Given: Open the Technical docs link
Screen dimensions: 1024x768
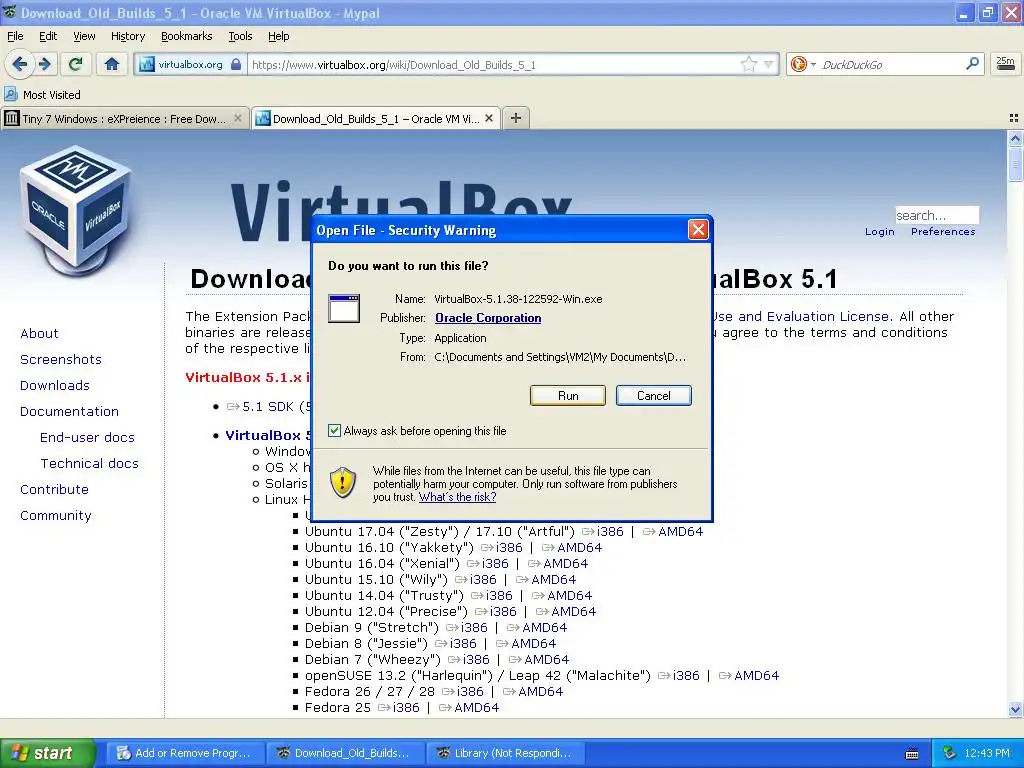Looking at the screenshot, I should pos(89,463).
